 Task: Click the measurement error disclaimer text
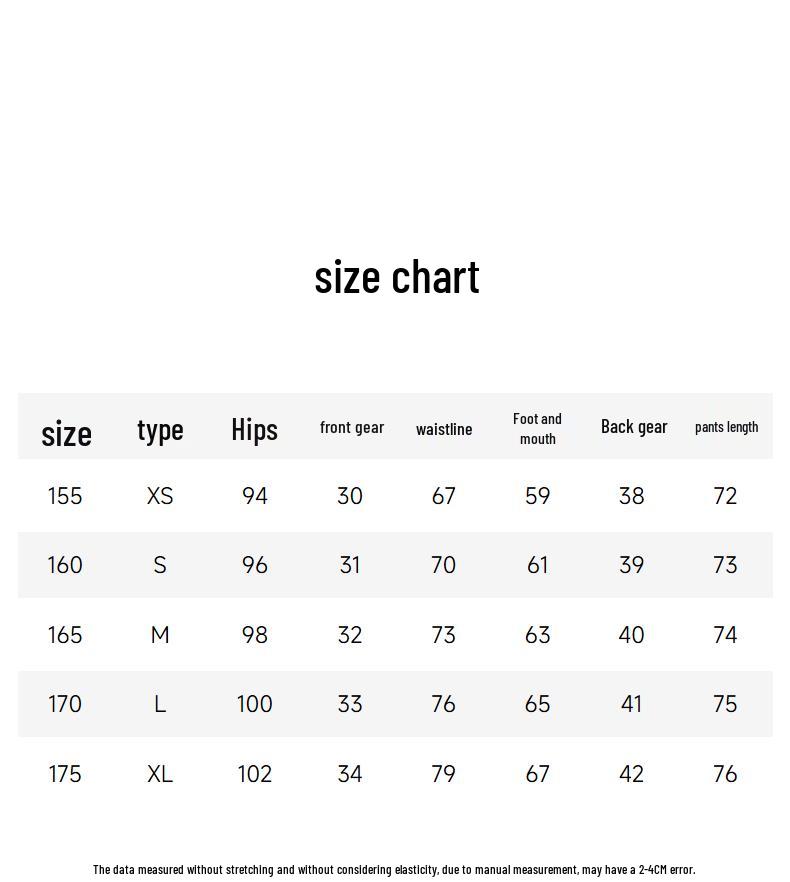[x=394, y=869]
